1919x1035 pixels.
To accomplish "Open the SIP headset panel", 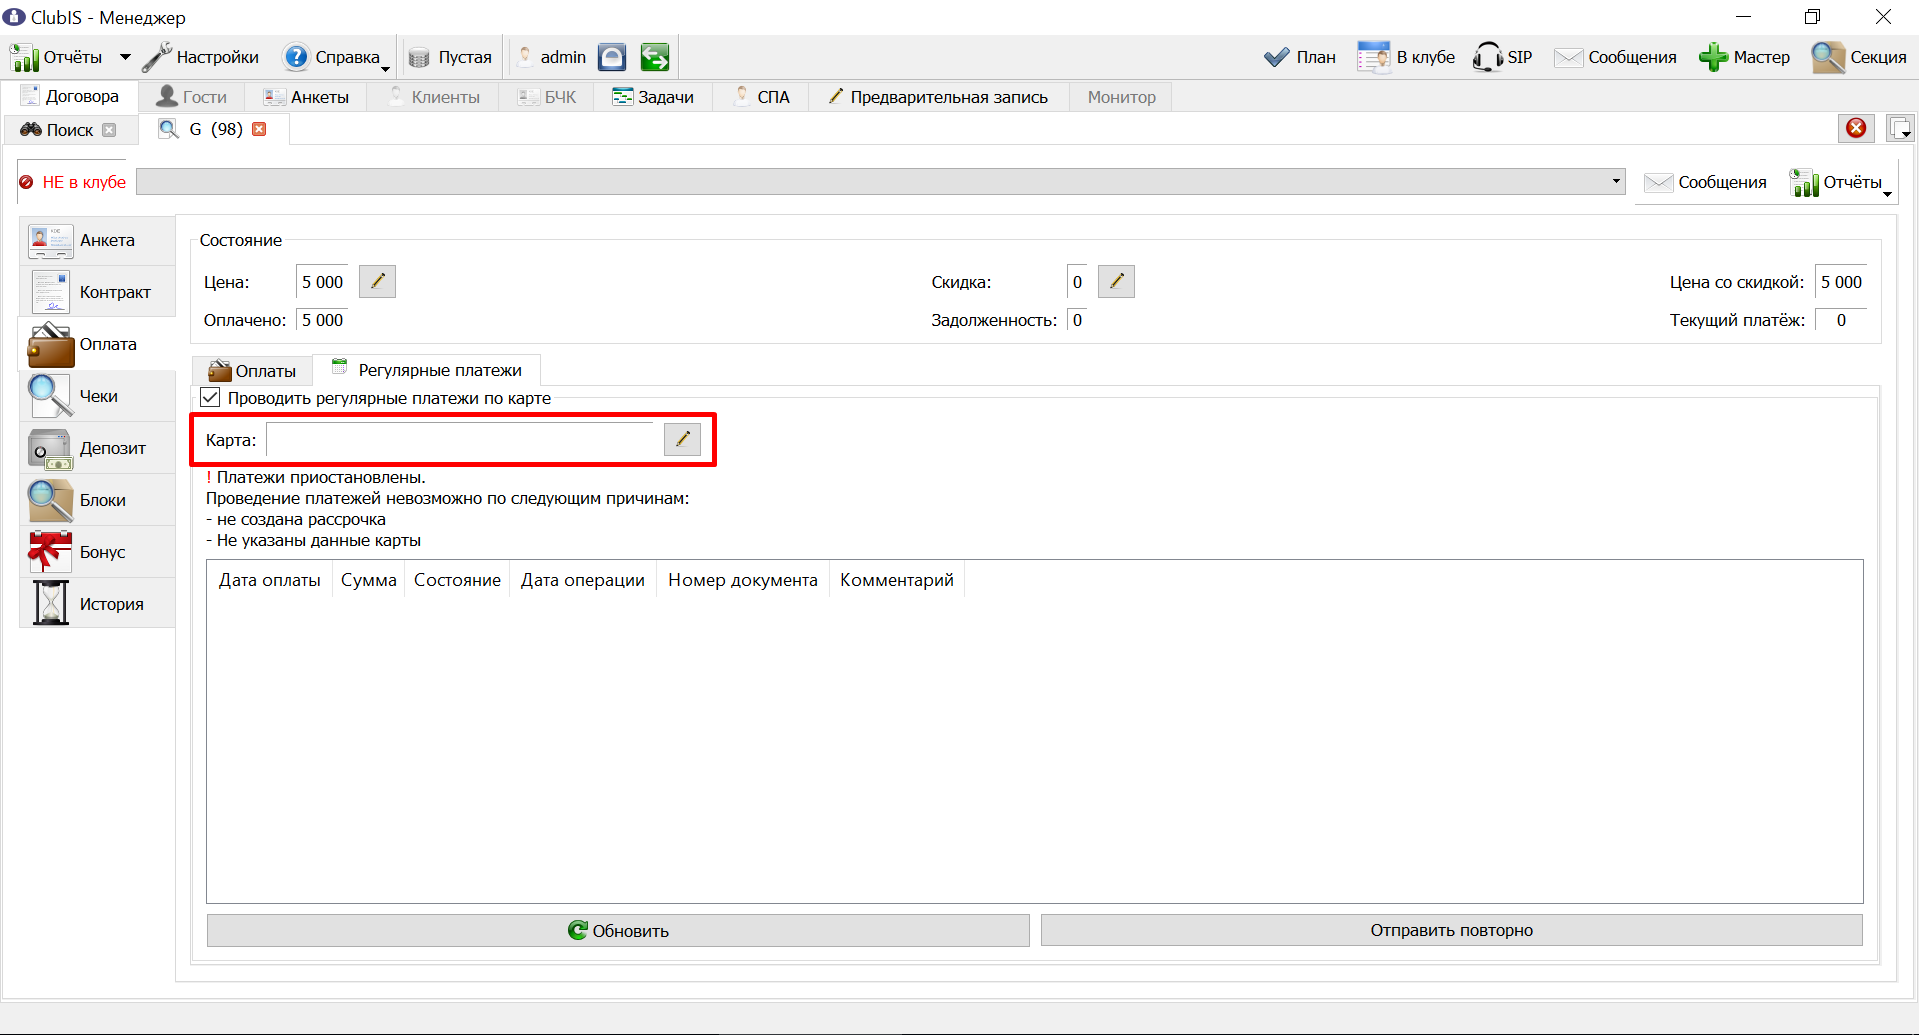I will [x=1502, y=57].
